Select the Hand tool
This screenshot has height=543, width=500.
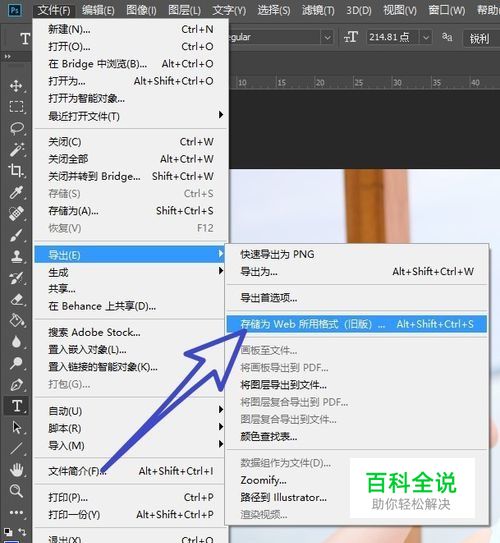pos(16,470)
